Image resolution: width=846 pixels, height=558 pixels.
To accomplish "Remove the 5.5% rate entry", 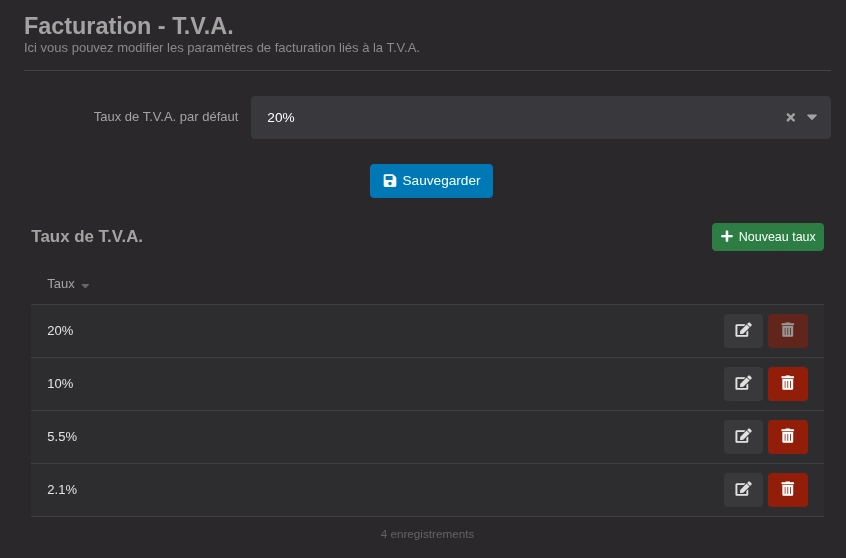I will click(788, 436).
